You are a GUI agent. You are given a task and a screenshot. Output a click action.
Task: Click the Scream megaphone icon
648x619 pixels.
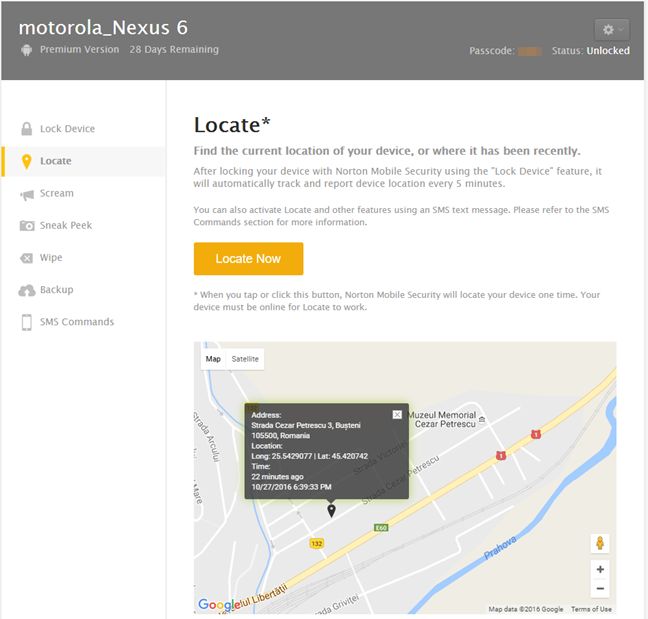[x=27, y=194]
